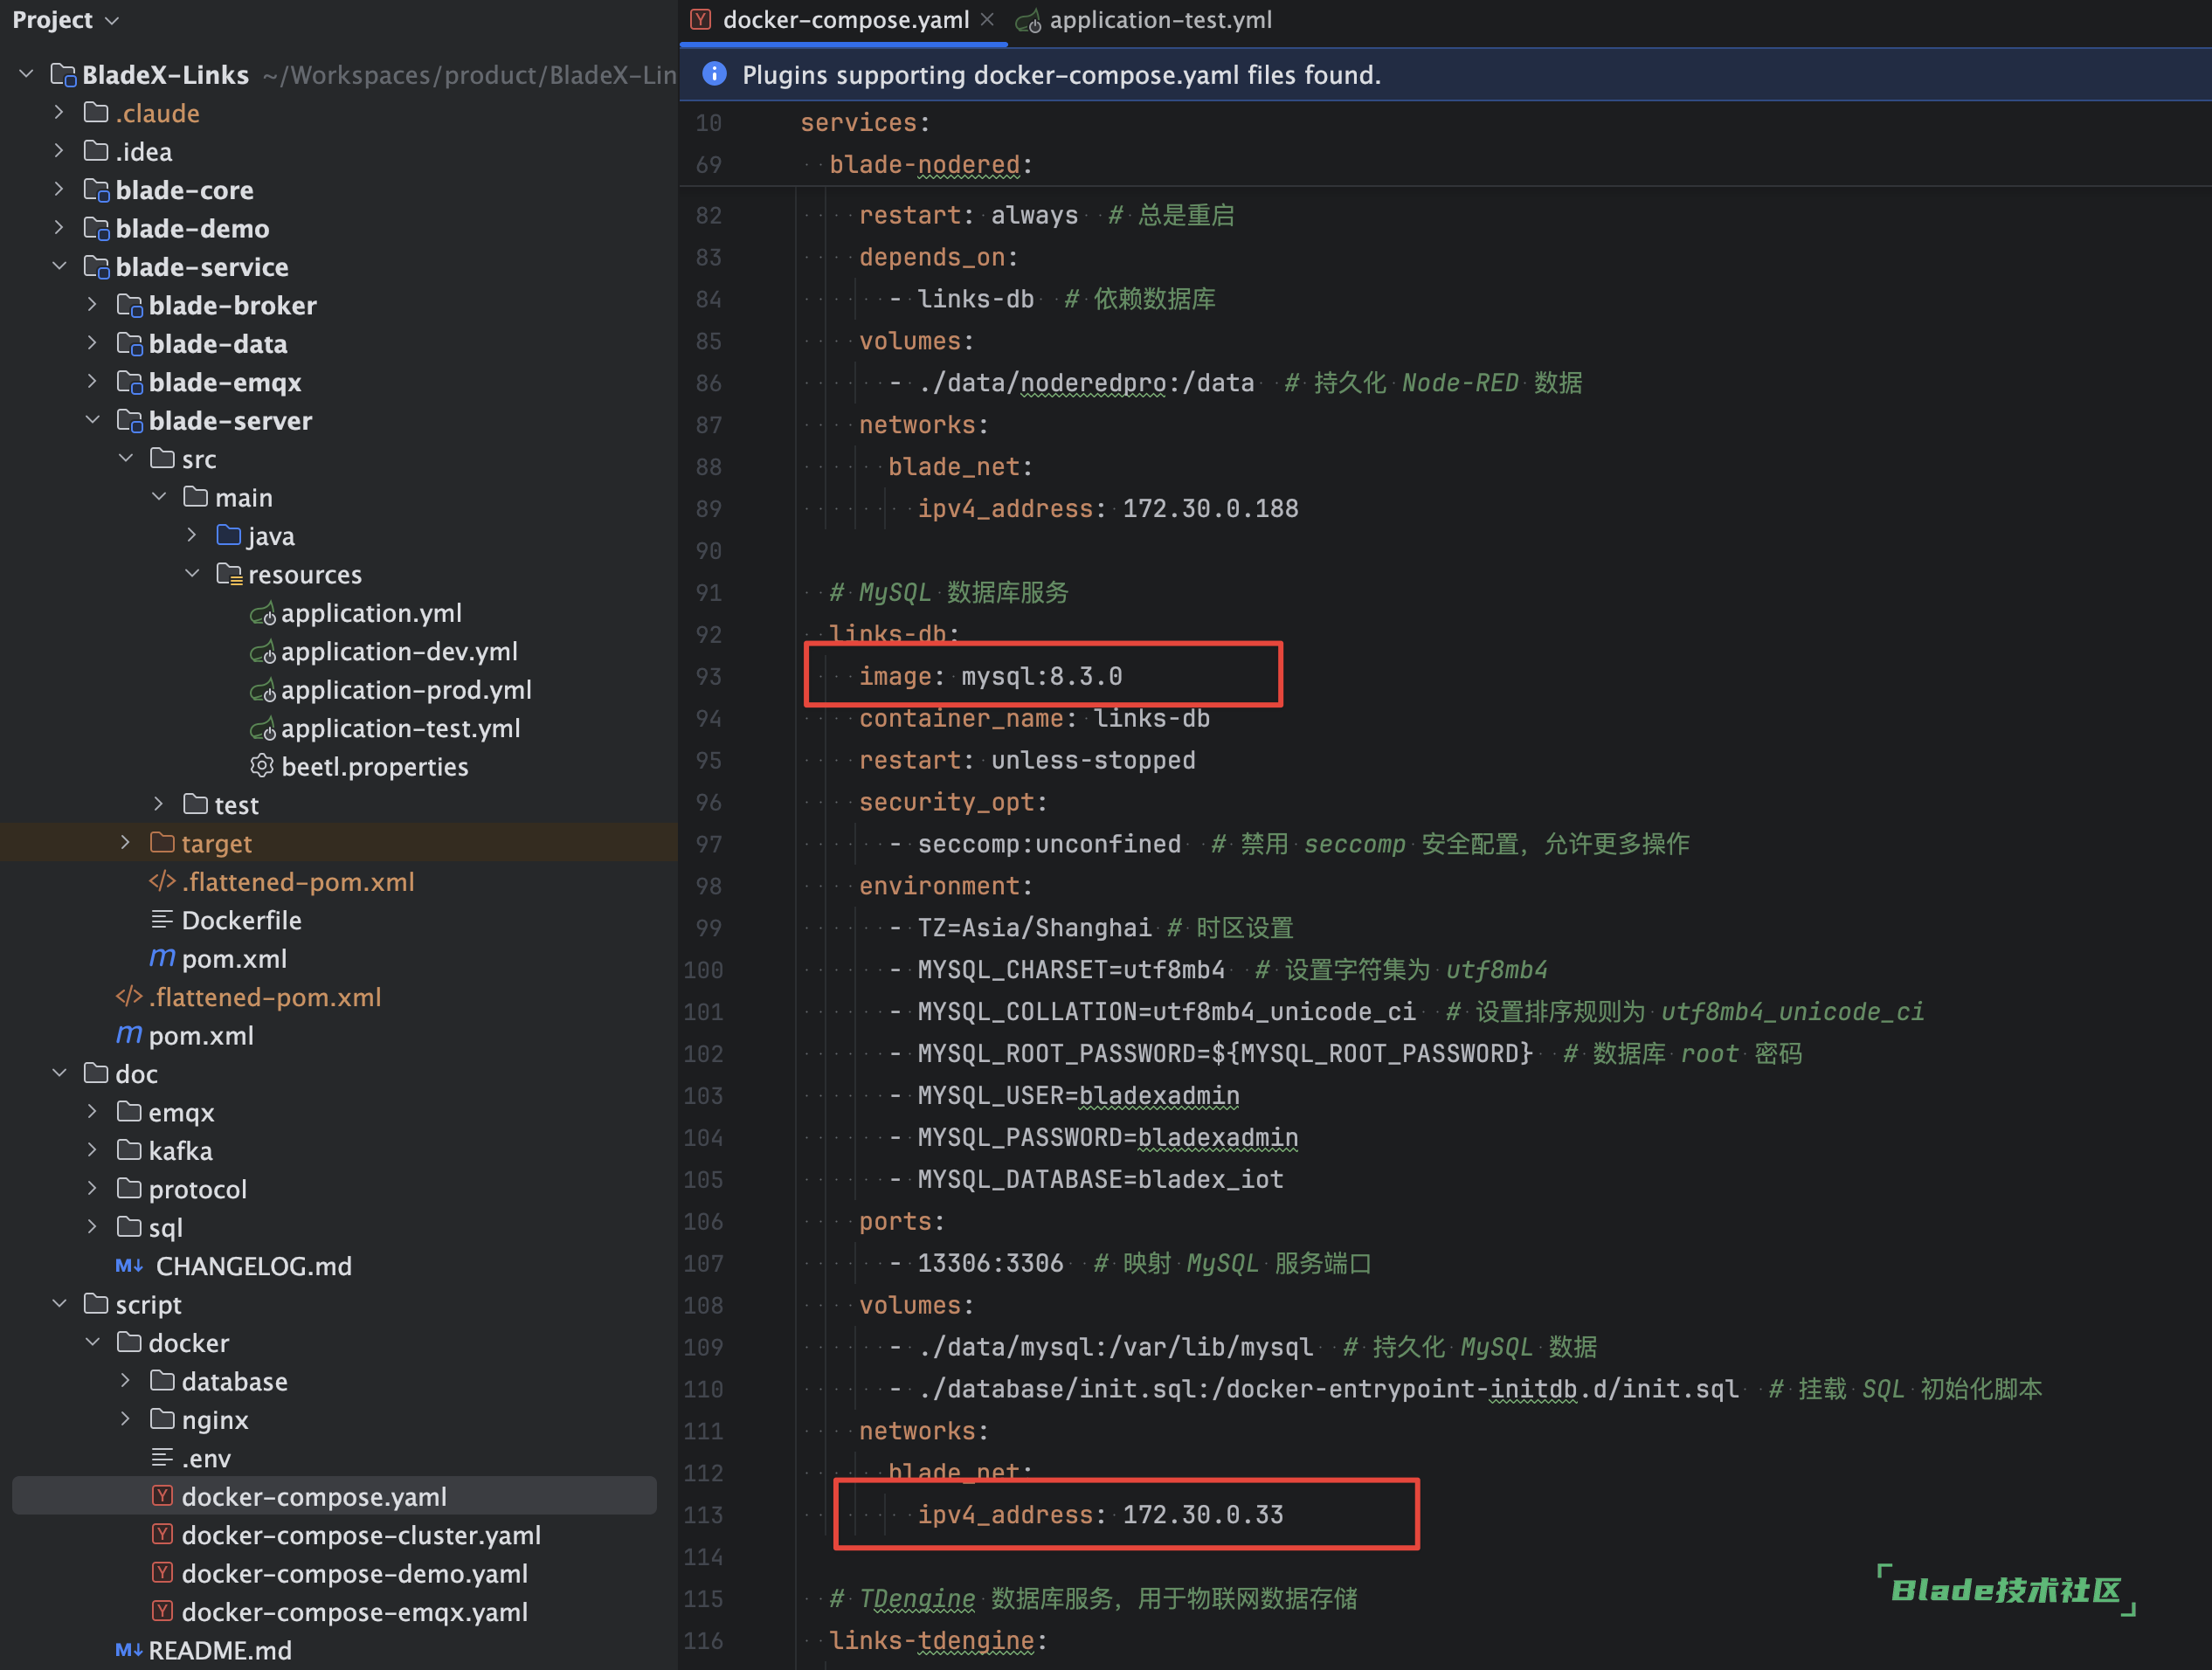Open docker-compose-emqx.yaml from the tree

tap(354, 1612)
